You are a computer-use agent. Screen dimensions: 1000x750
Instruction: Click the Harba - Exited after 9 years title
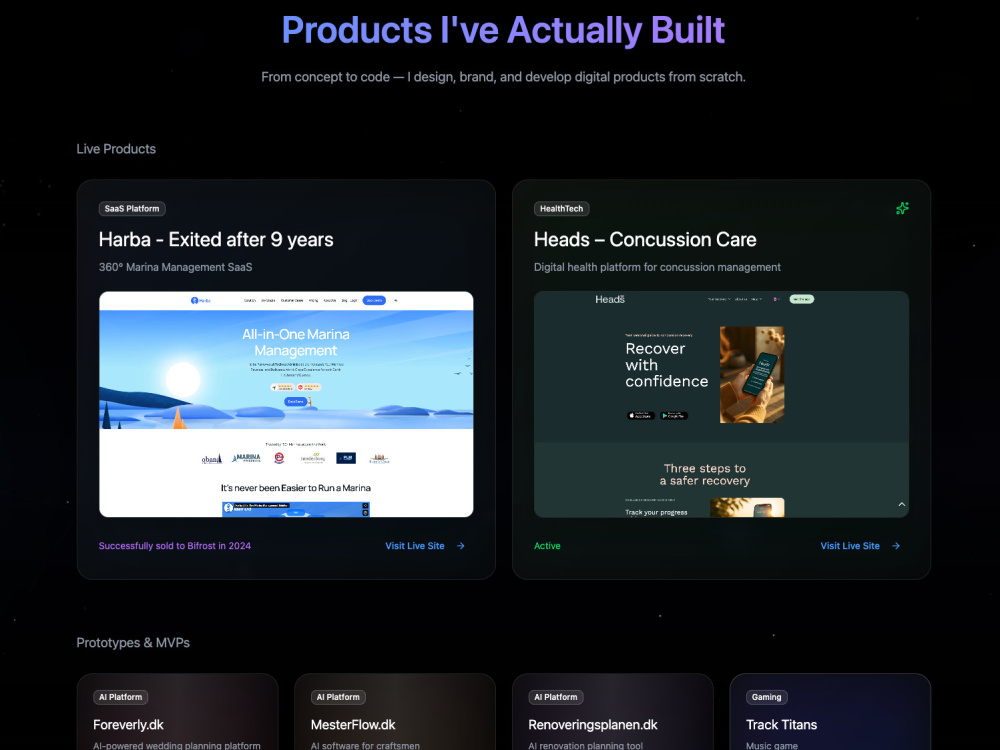click(216, 240)
